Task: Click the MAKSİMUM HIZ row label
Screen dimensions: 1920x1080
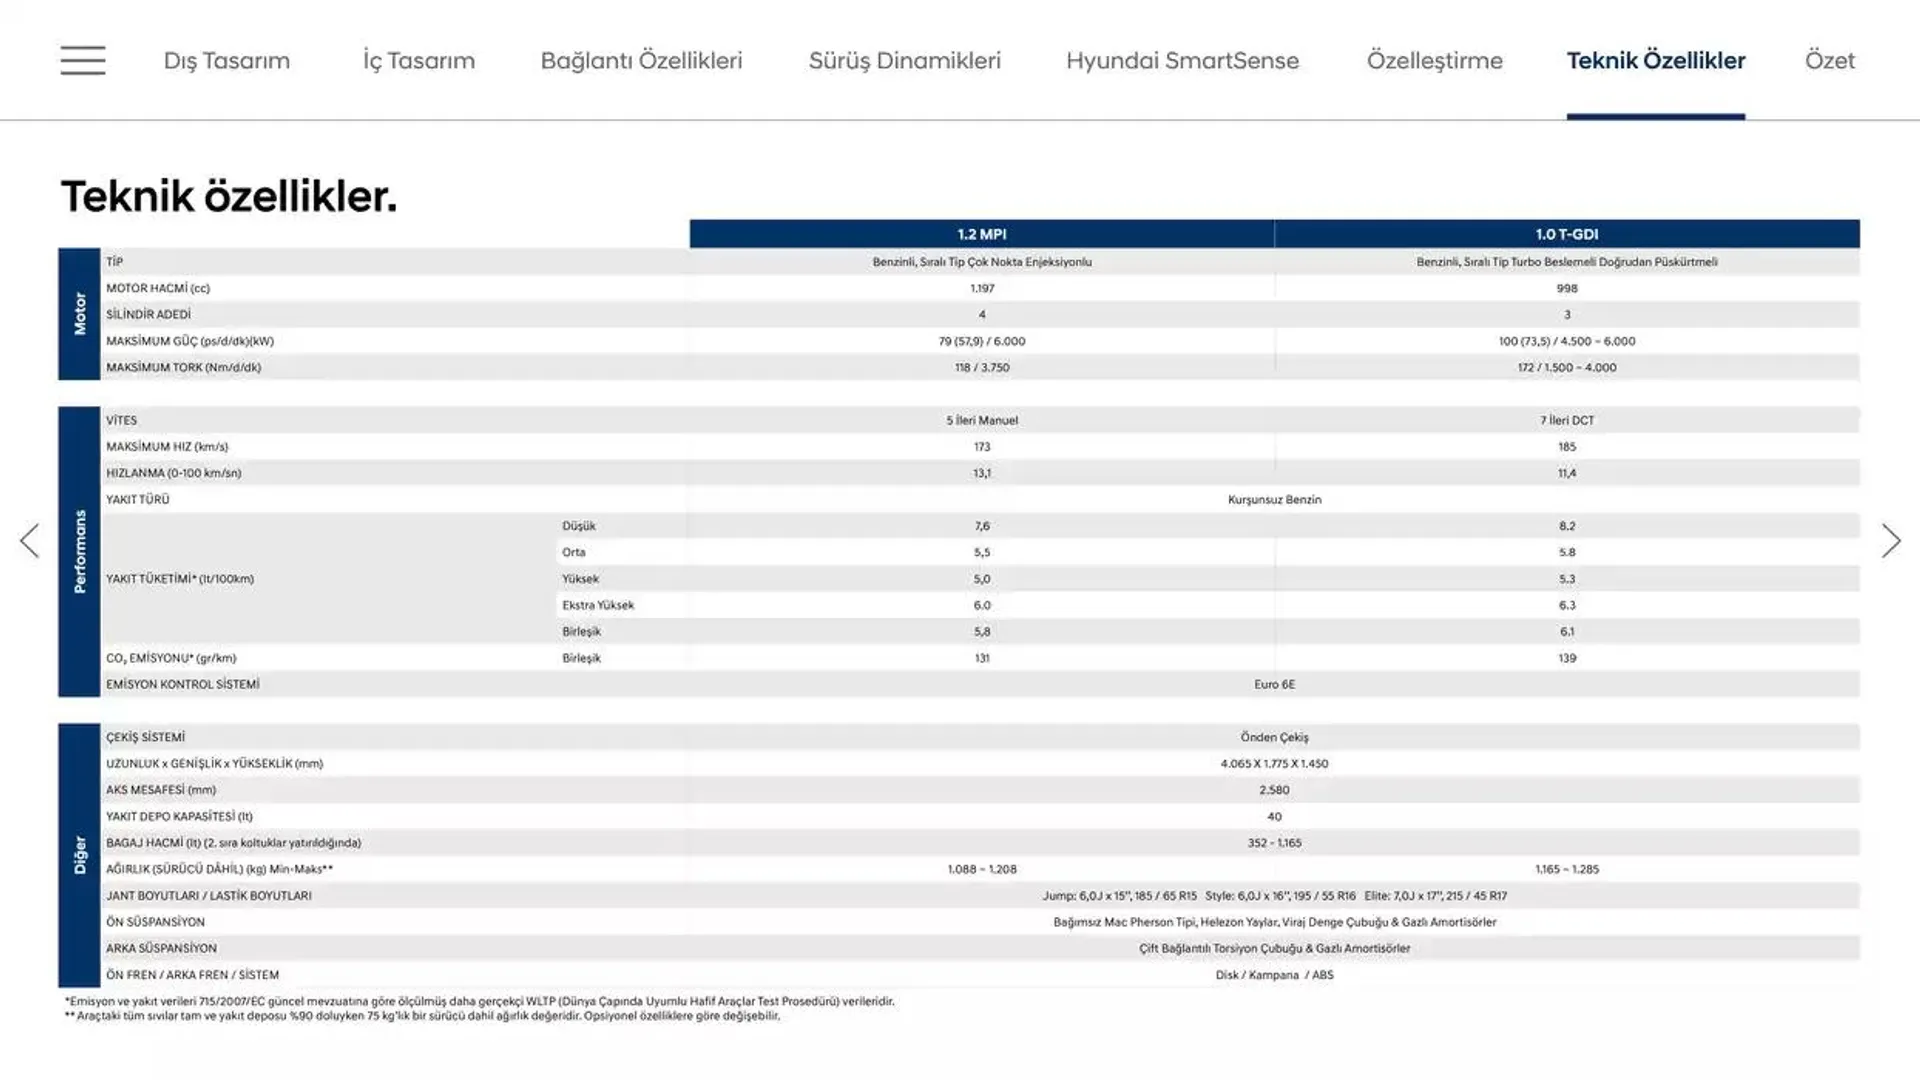Action: point(167,447)
